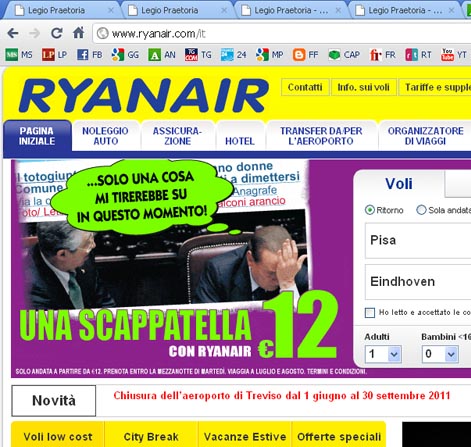Image resolution: width=471 pixels, height=447 pixels.
Task: Open the MS bookmark
Action: click(x=19, y=55)
